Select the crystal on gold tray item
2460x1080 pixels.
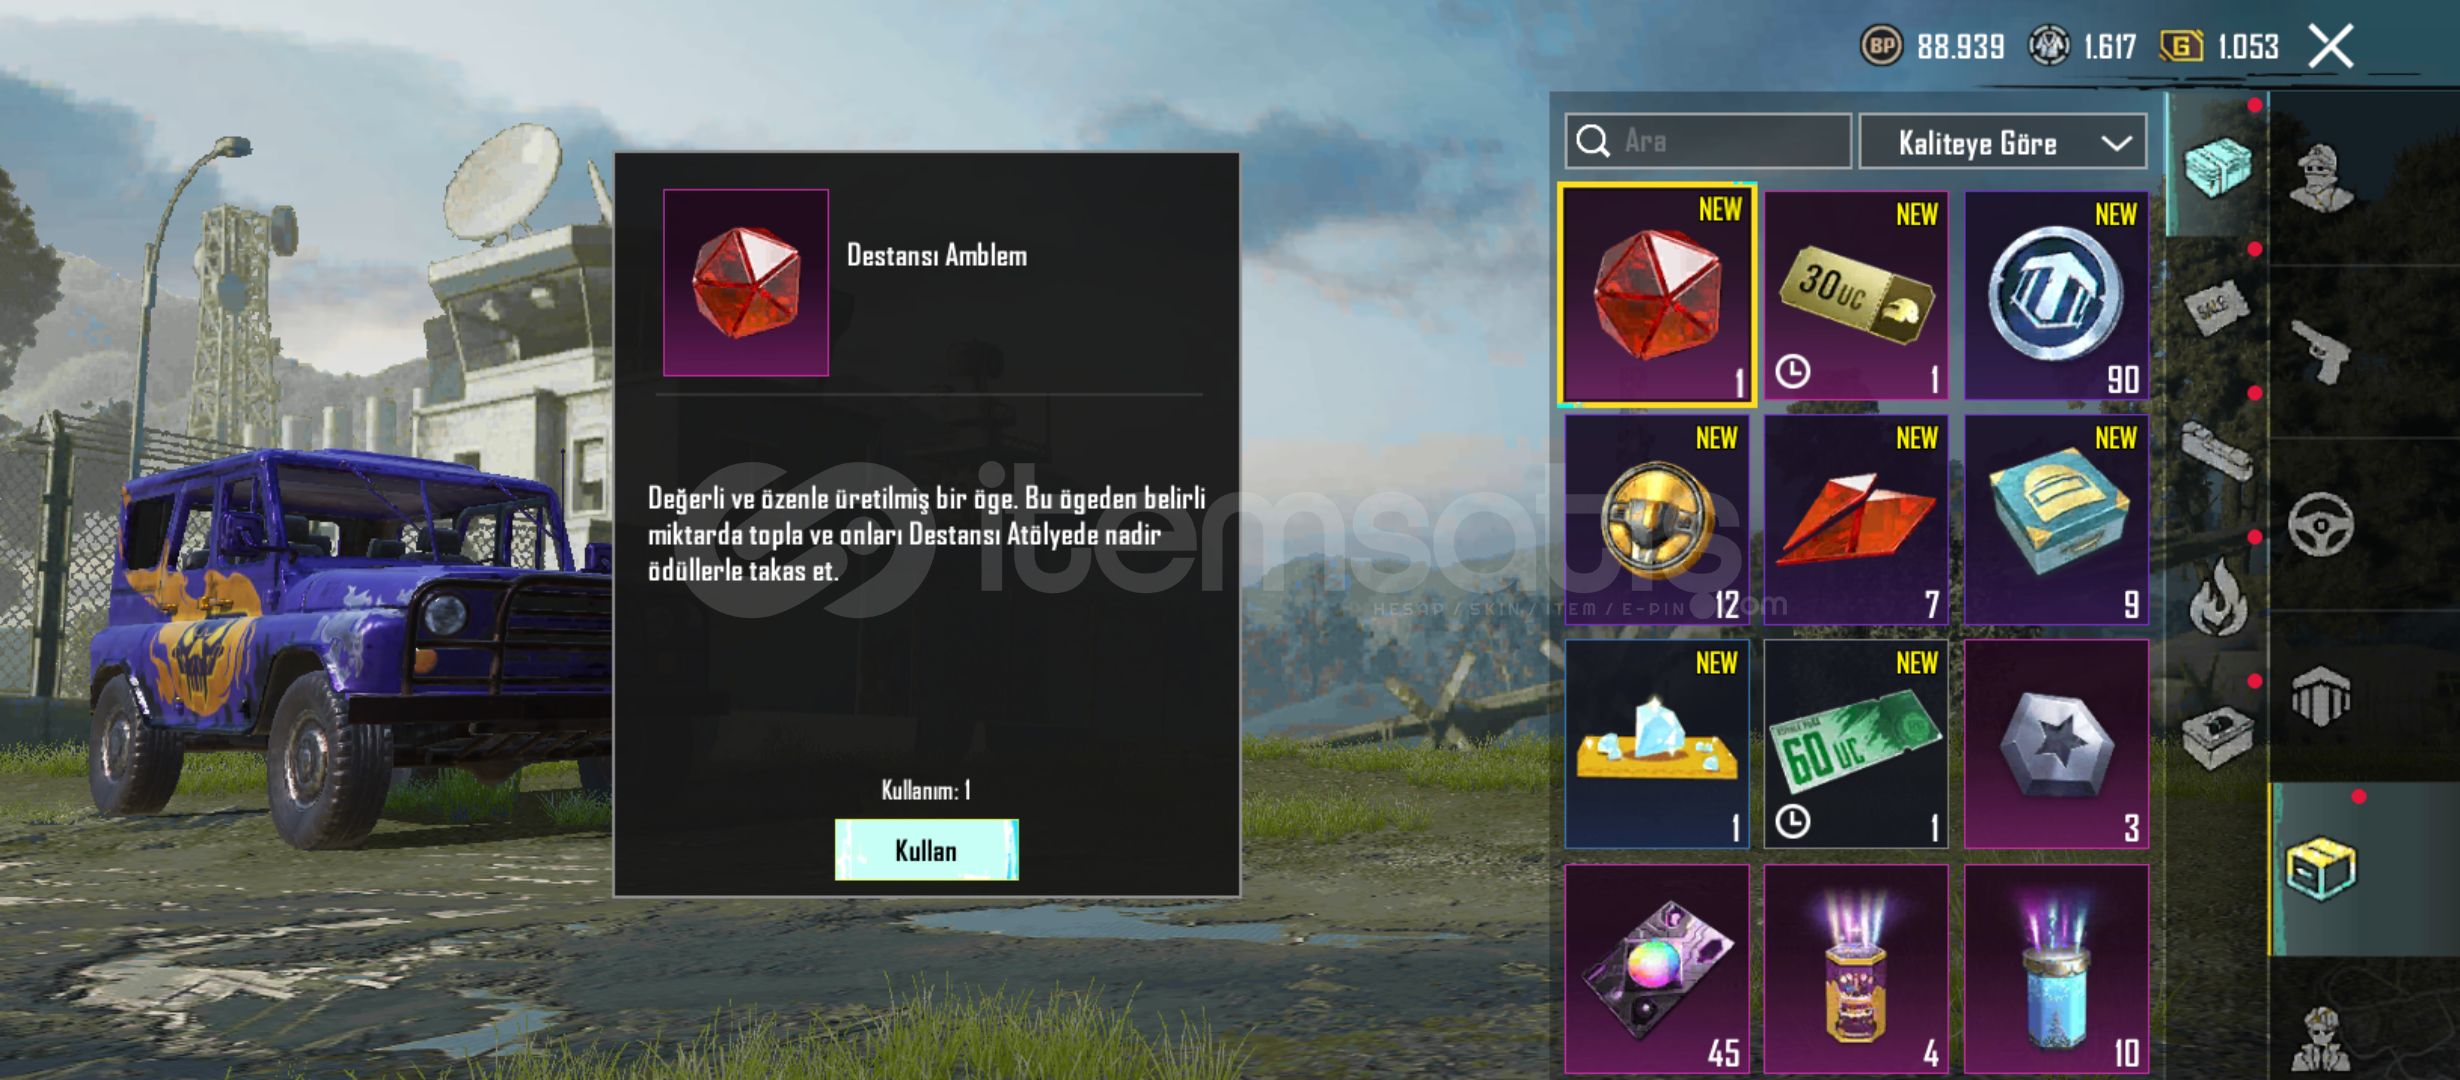point(1657,744)
